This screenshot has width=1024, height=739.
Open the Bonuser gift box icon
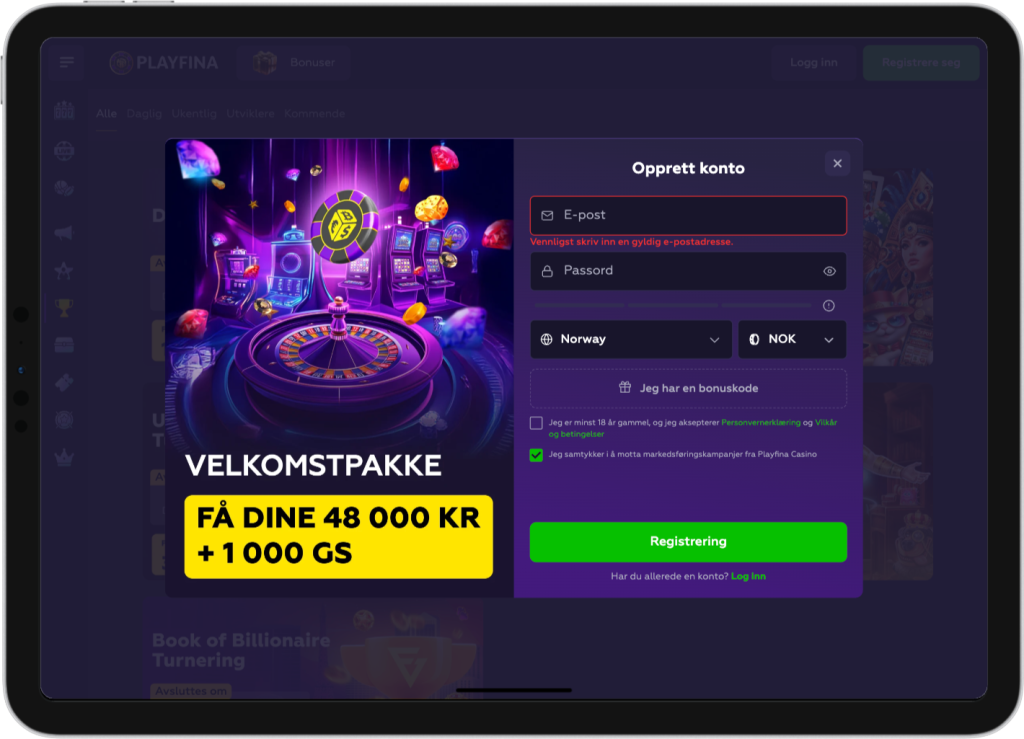click(x=265, y=63)
